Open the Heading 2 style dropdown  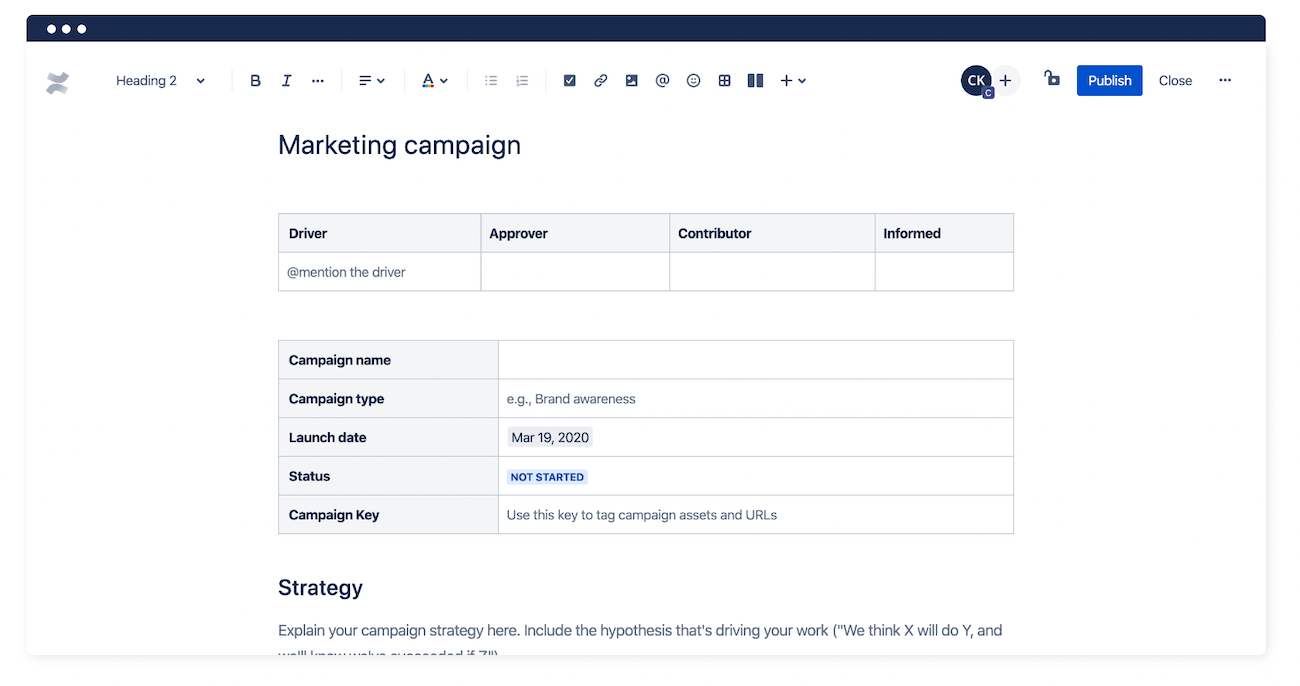pos(160,80)
